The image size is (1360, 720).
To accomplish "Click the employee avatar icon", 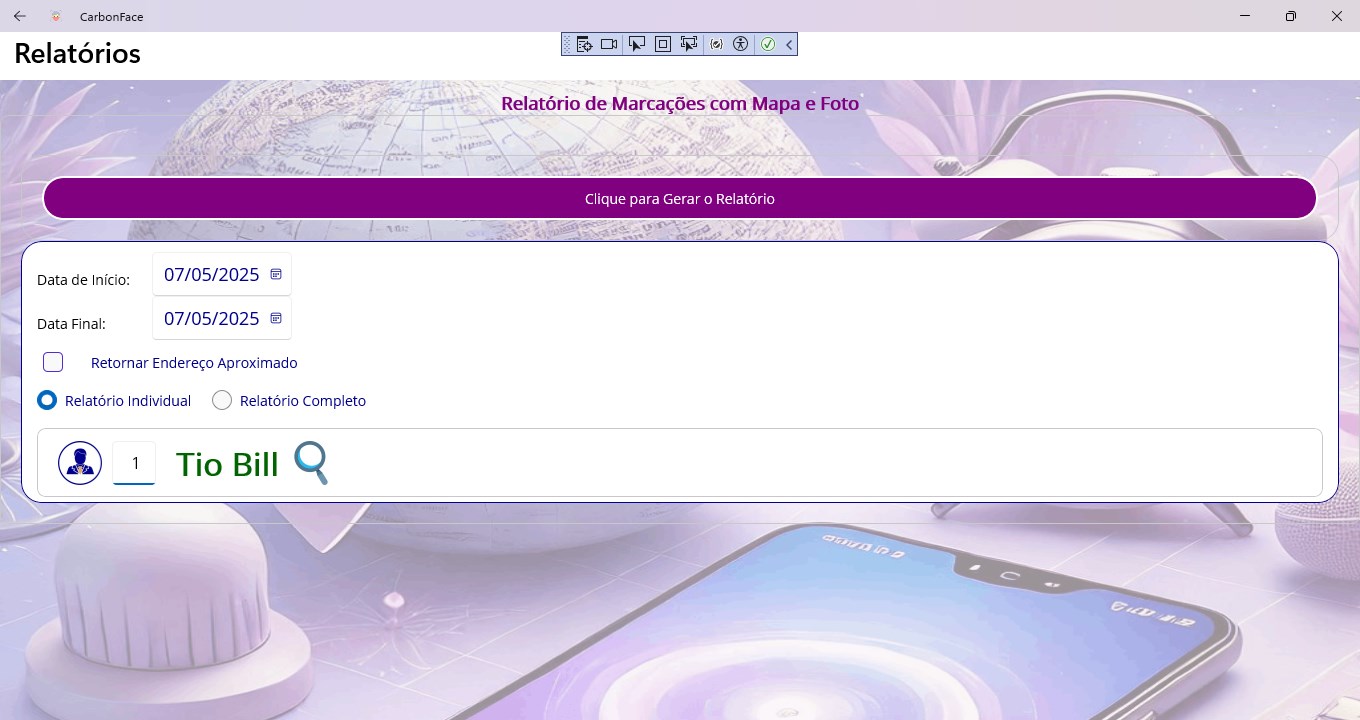I will click(80, 463).
